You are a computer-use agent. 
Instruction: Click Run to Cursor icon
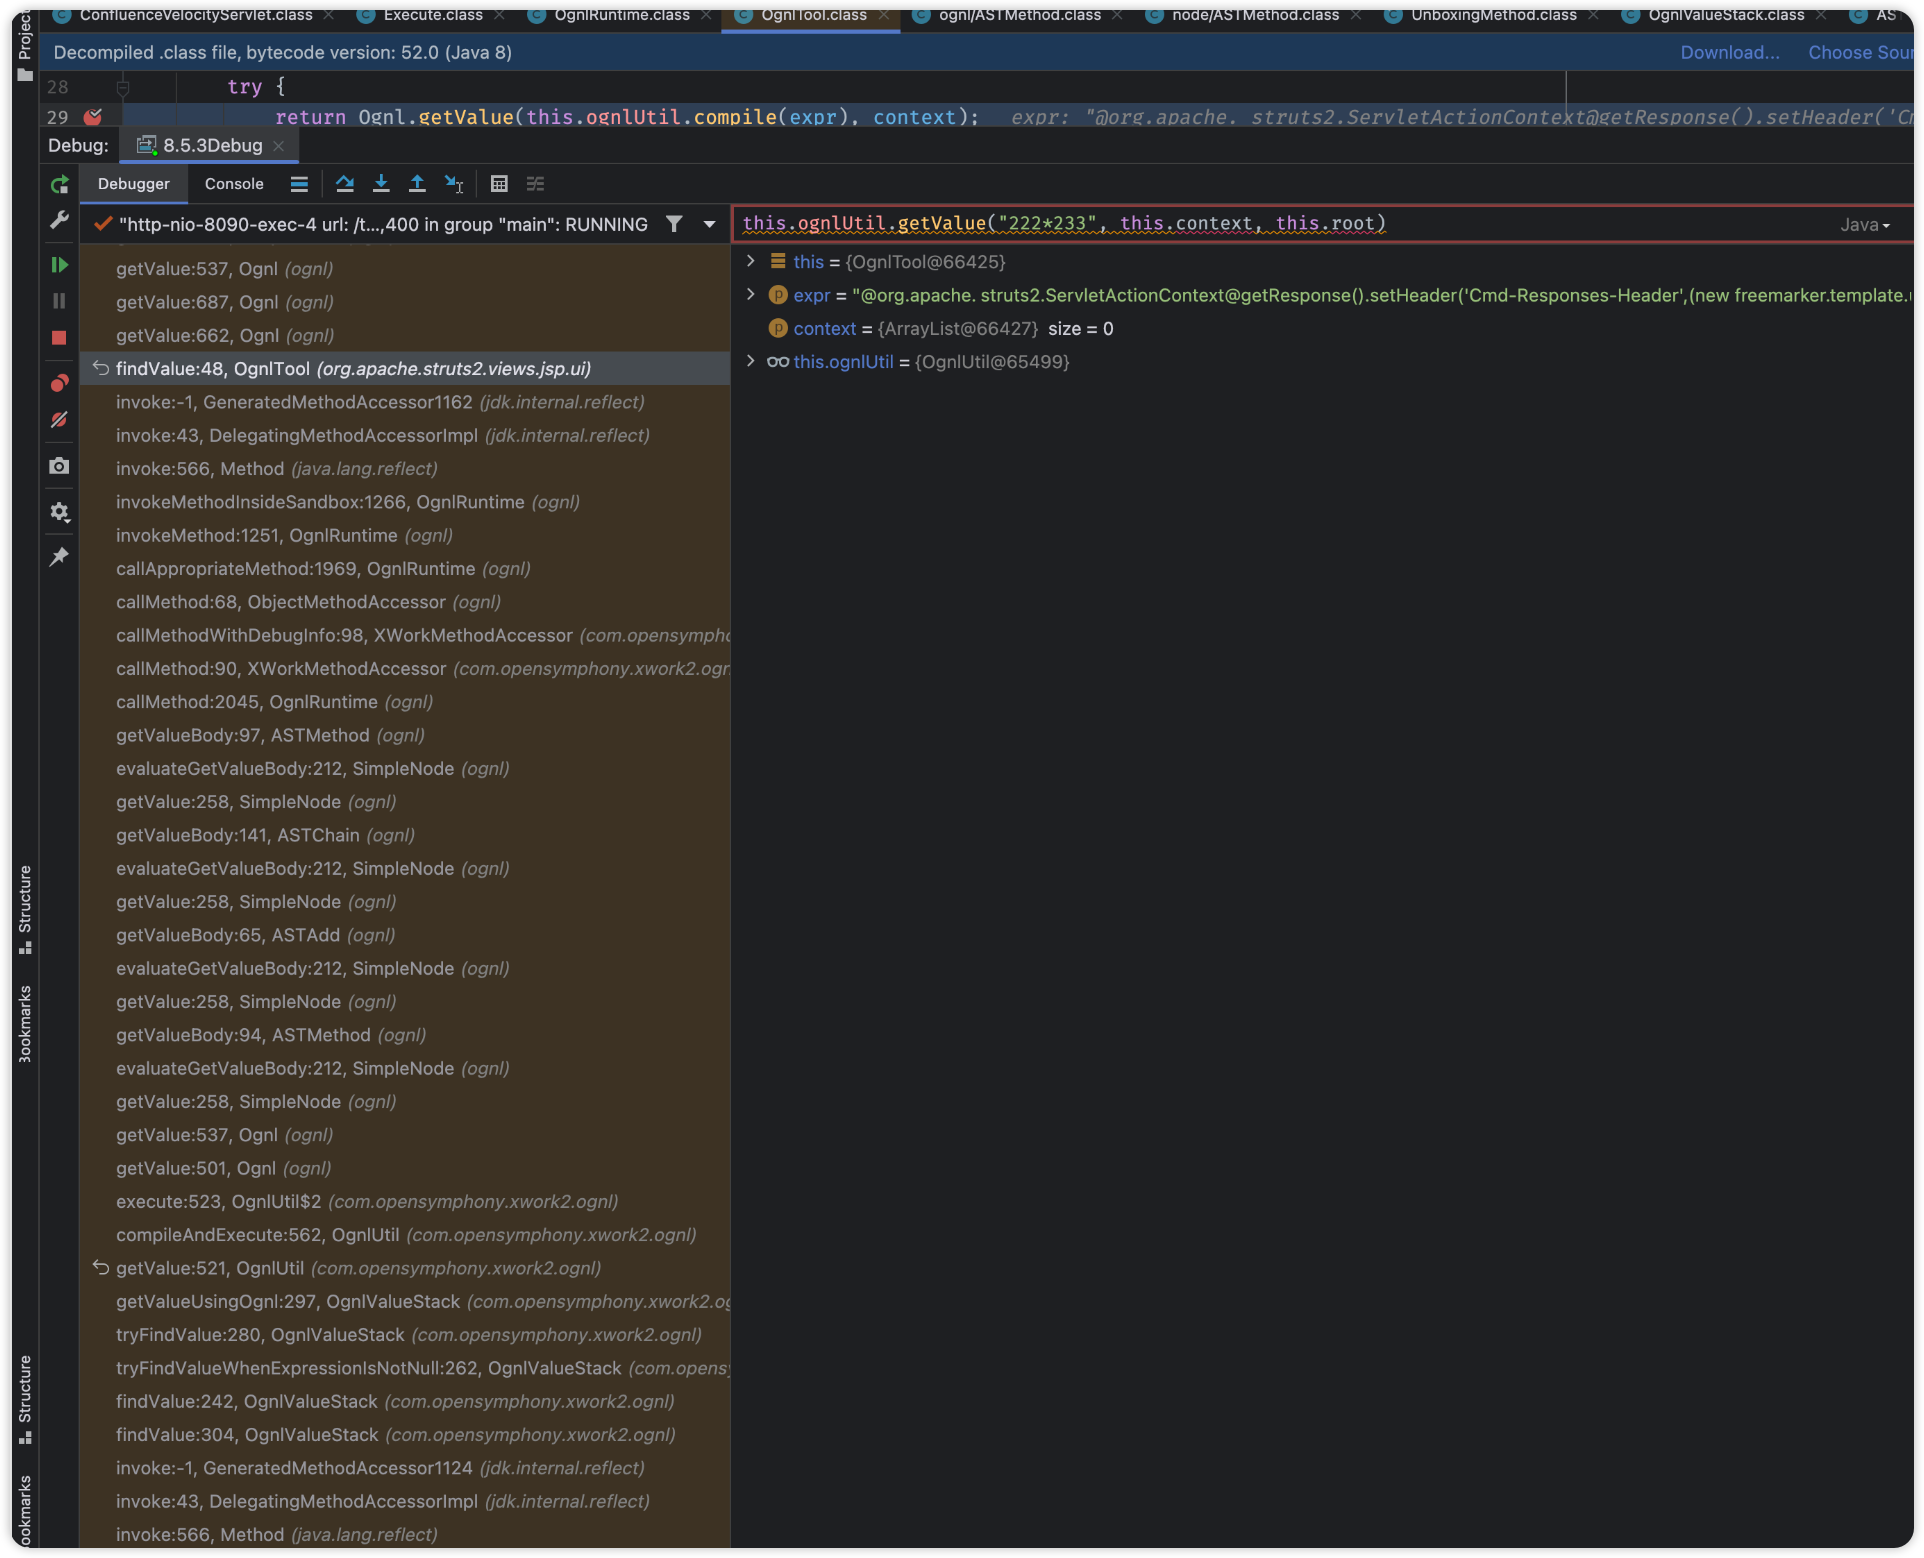pyautogui.click(x=454, y=184)
